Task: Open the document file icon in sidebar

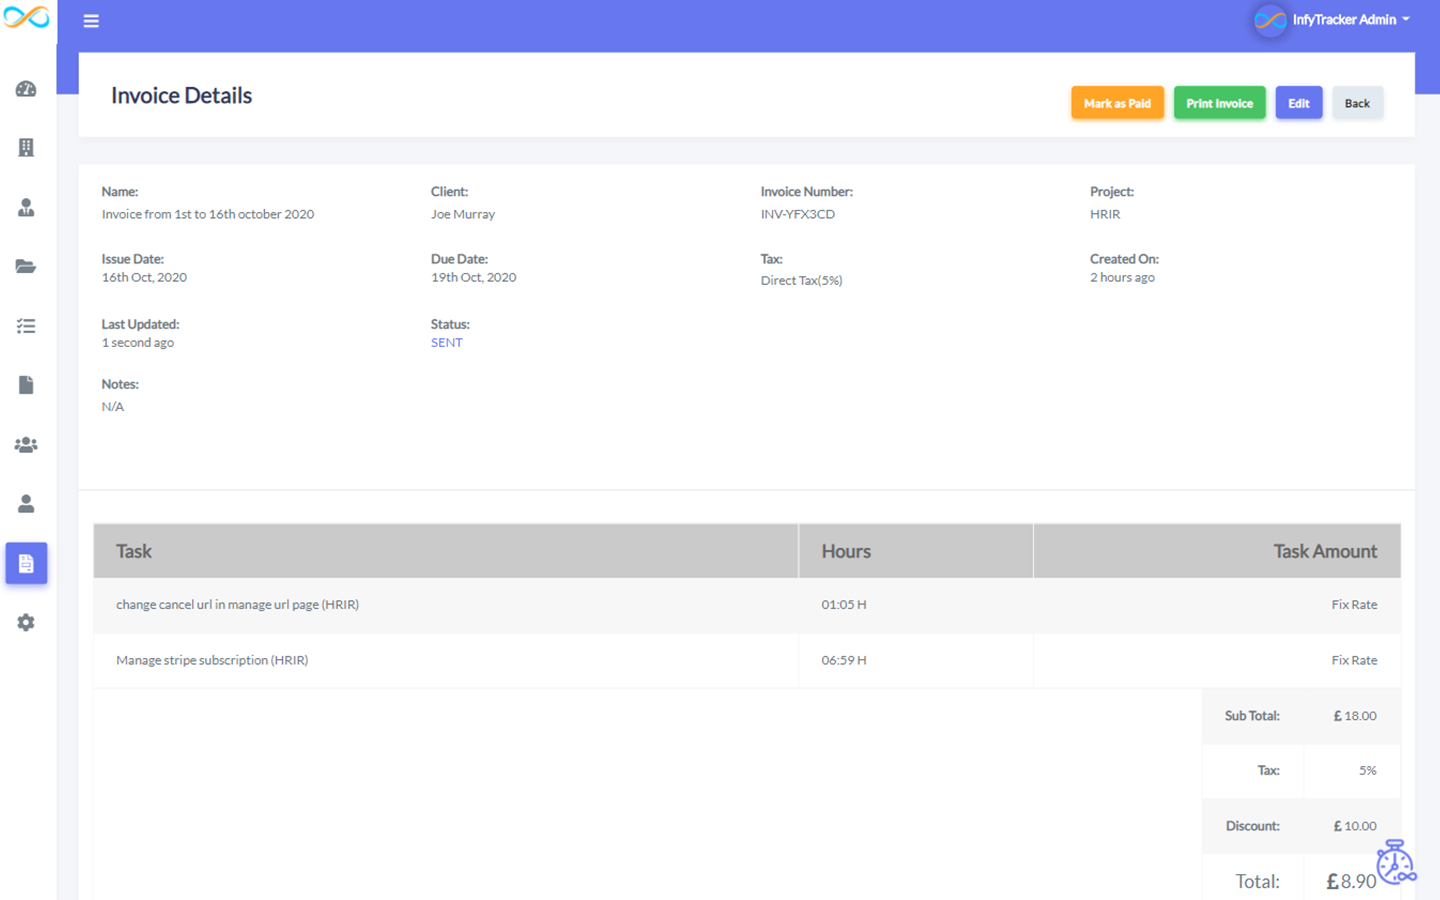Action: click(26, 385)
